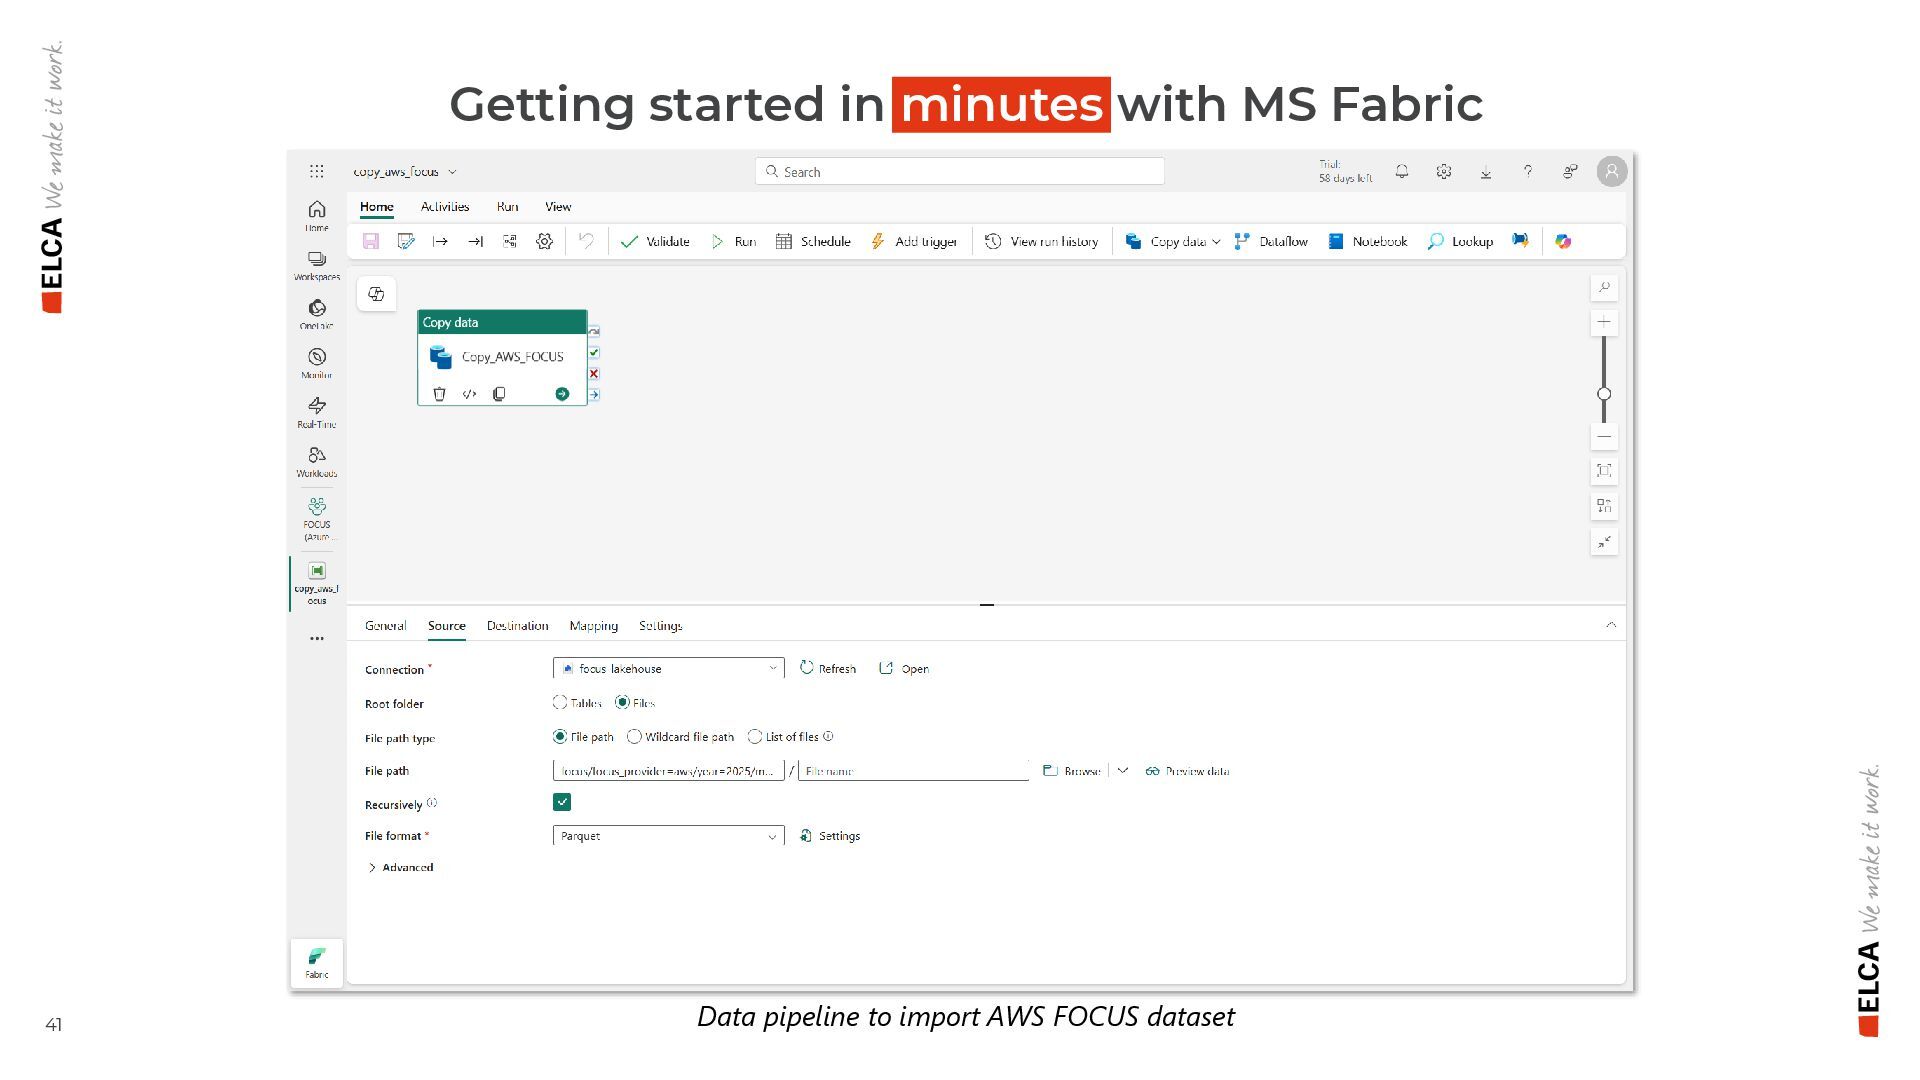Viewport: 1920px width, 1080px height.
Task: Open the OneLake sidebar icon
Action: tap(317, 309)
